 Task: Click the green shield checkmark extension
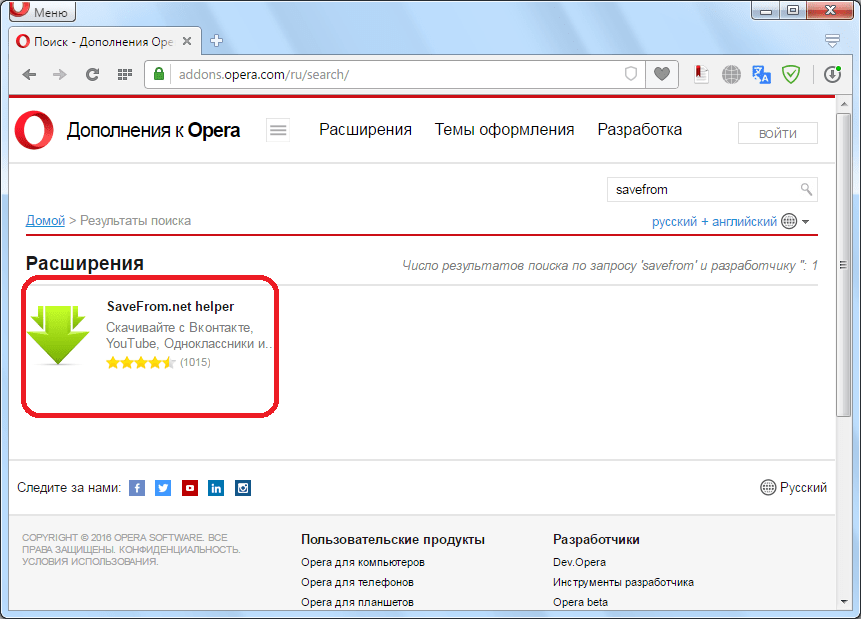click(791, 74)
